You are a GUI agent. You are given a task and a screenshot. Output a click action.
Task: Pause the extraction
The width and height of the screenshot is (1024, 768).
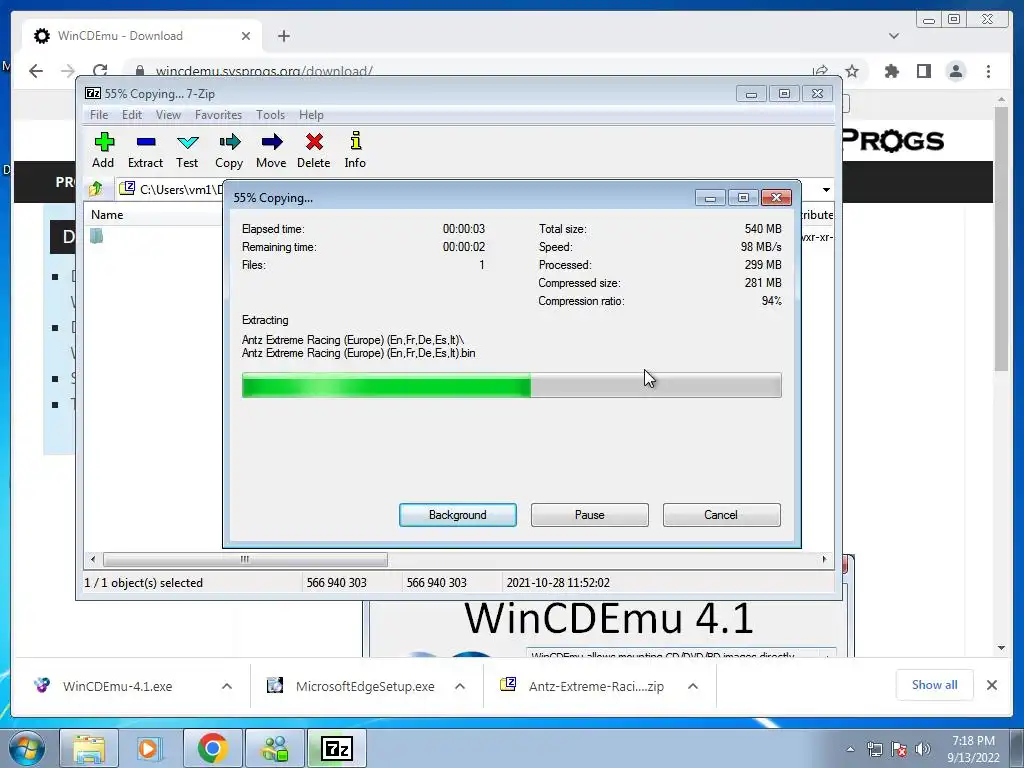click(590, 515)
